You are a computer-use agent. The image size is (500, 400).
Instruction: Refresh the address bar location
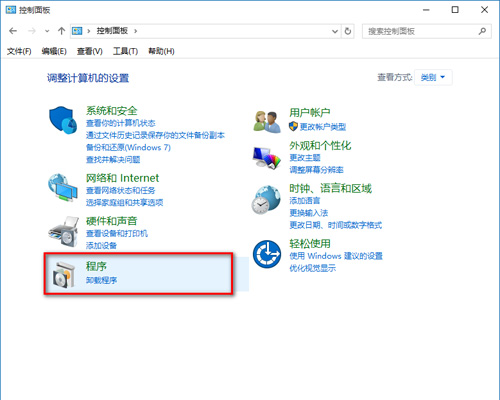[x=348, y=31]
